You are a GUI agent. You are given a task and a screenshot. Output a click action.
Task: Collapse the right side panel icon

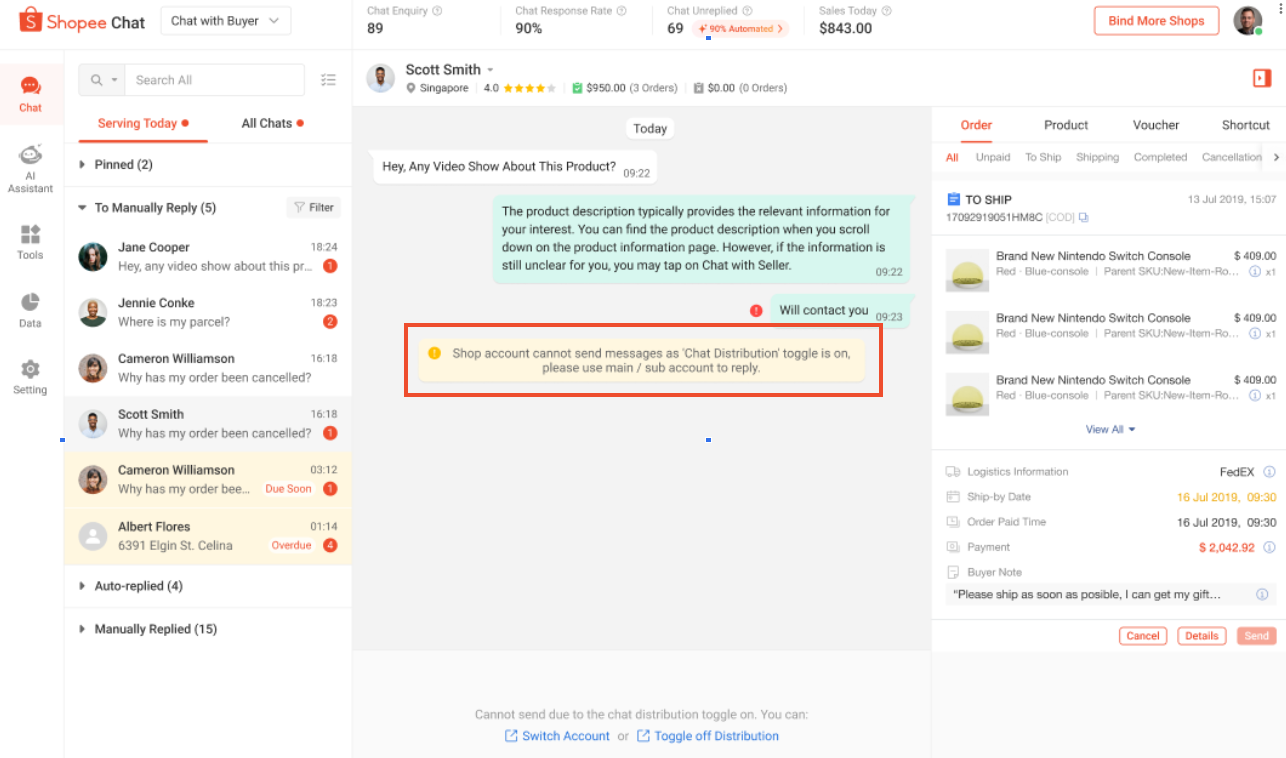click(x=1261, y=78)
